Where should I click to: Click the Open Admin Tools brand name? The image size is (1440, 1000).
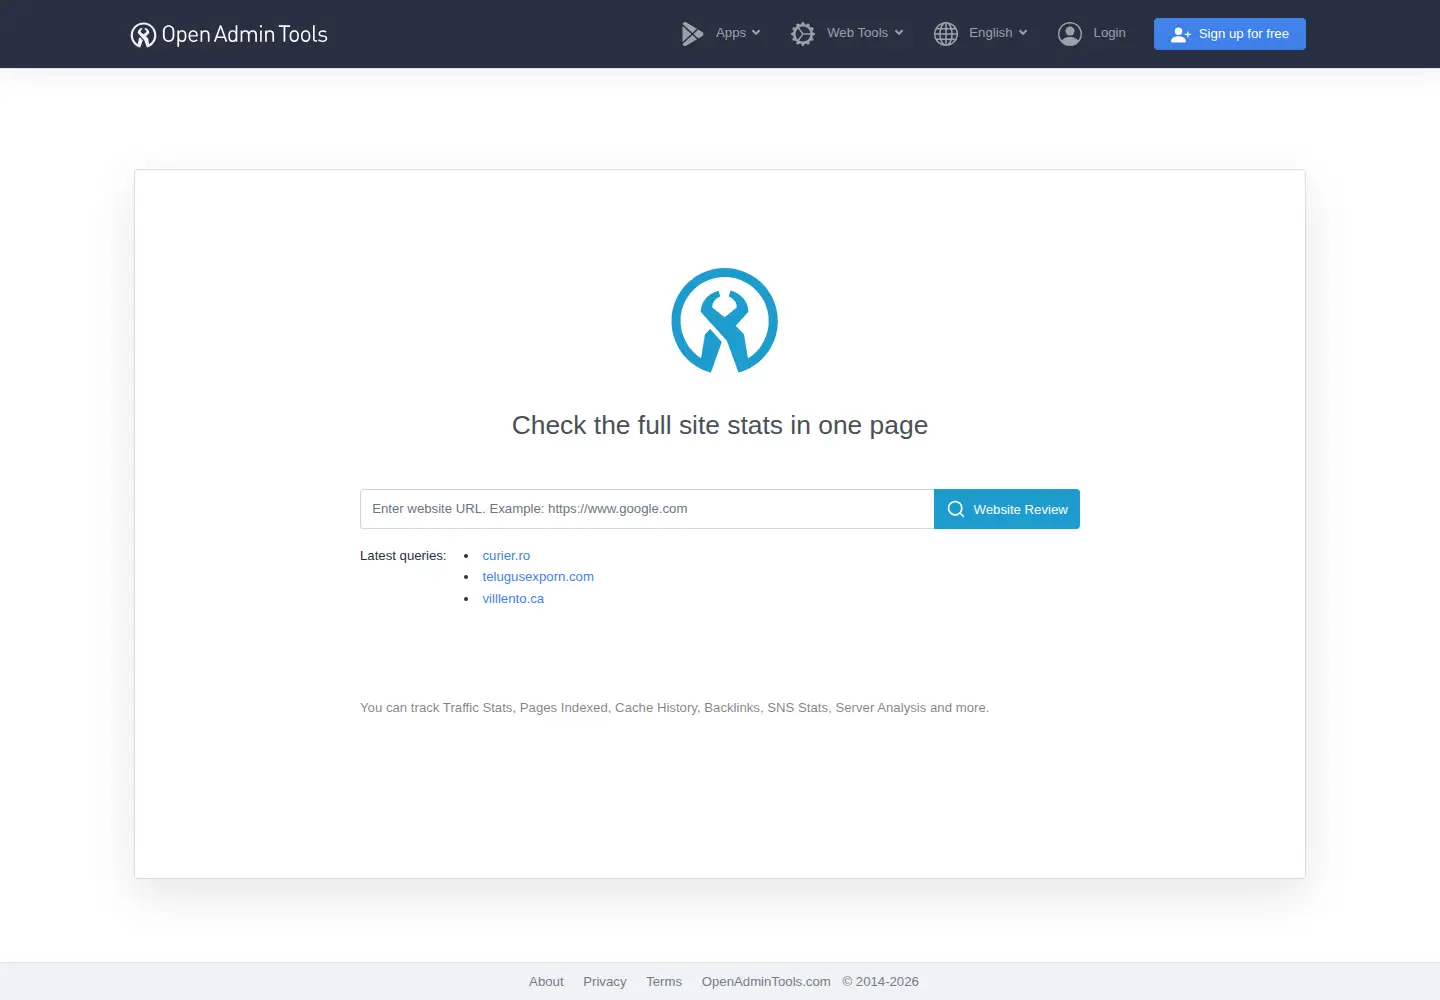click(245, 35)
